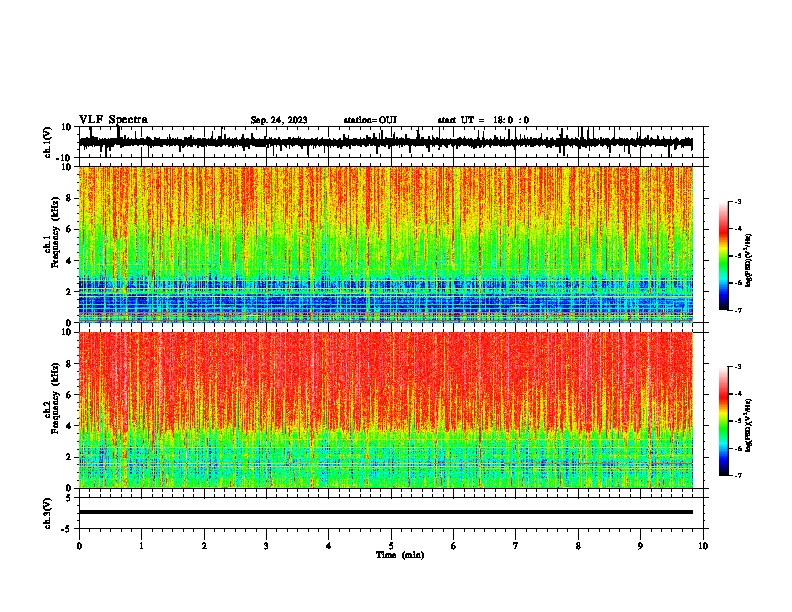Image resolution: width=792 pixels, height=612 pixels.
Task: Click the ch.2 color scale bar
Action: click(724, 421)
